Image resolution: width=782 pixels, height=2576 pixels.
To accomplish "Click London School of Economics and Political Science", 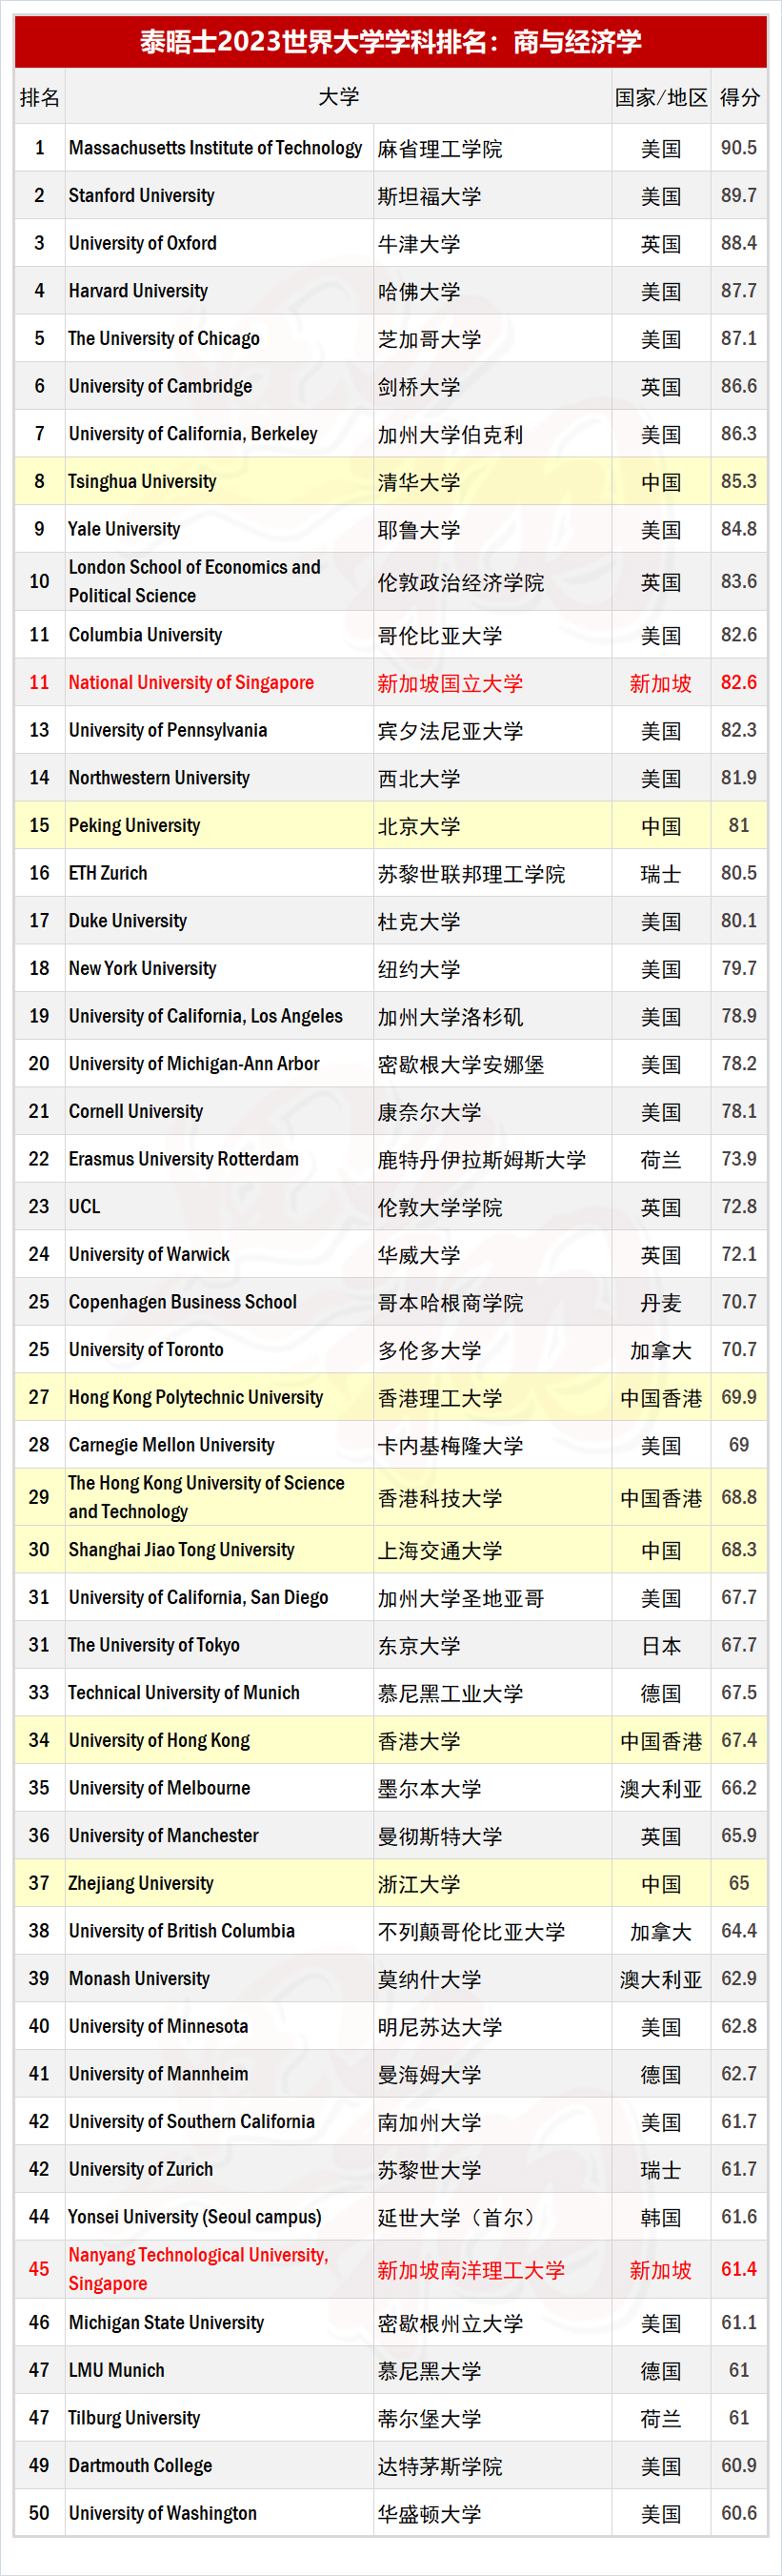I will [194, 581].
